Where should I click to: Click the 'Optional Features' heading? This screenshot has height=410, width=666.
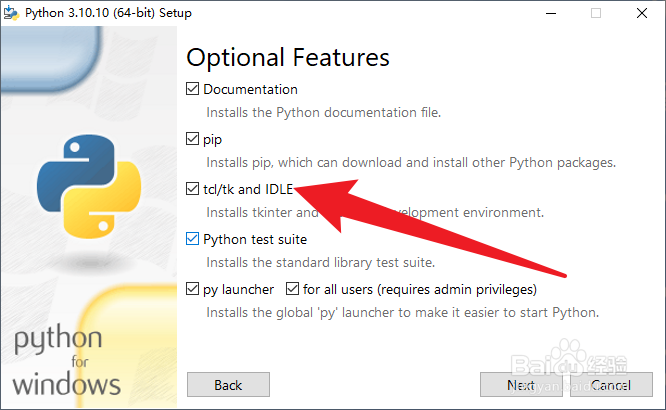[288, 58]
